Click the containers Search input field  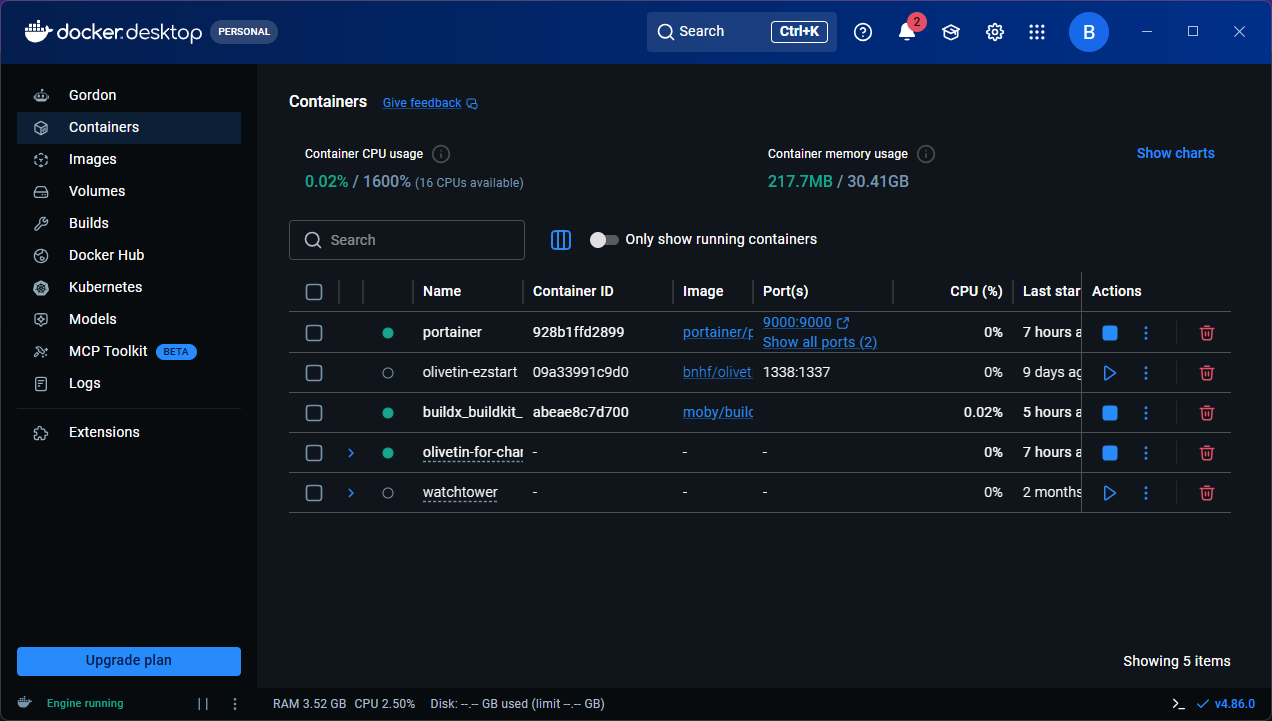(x=407, y=240)
